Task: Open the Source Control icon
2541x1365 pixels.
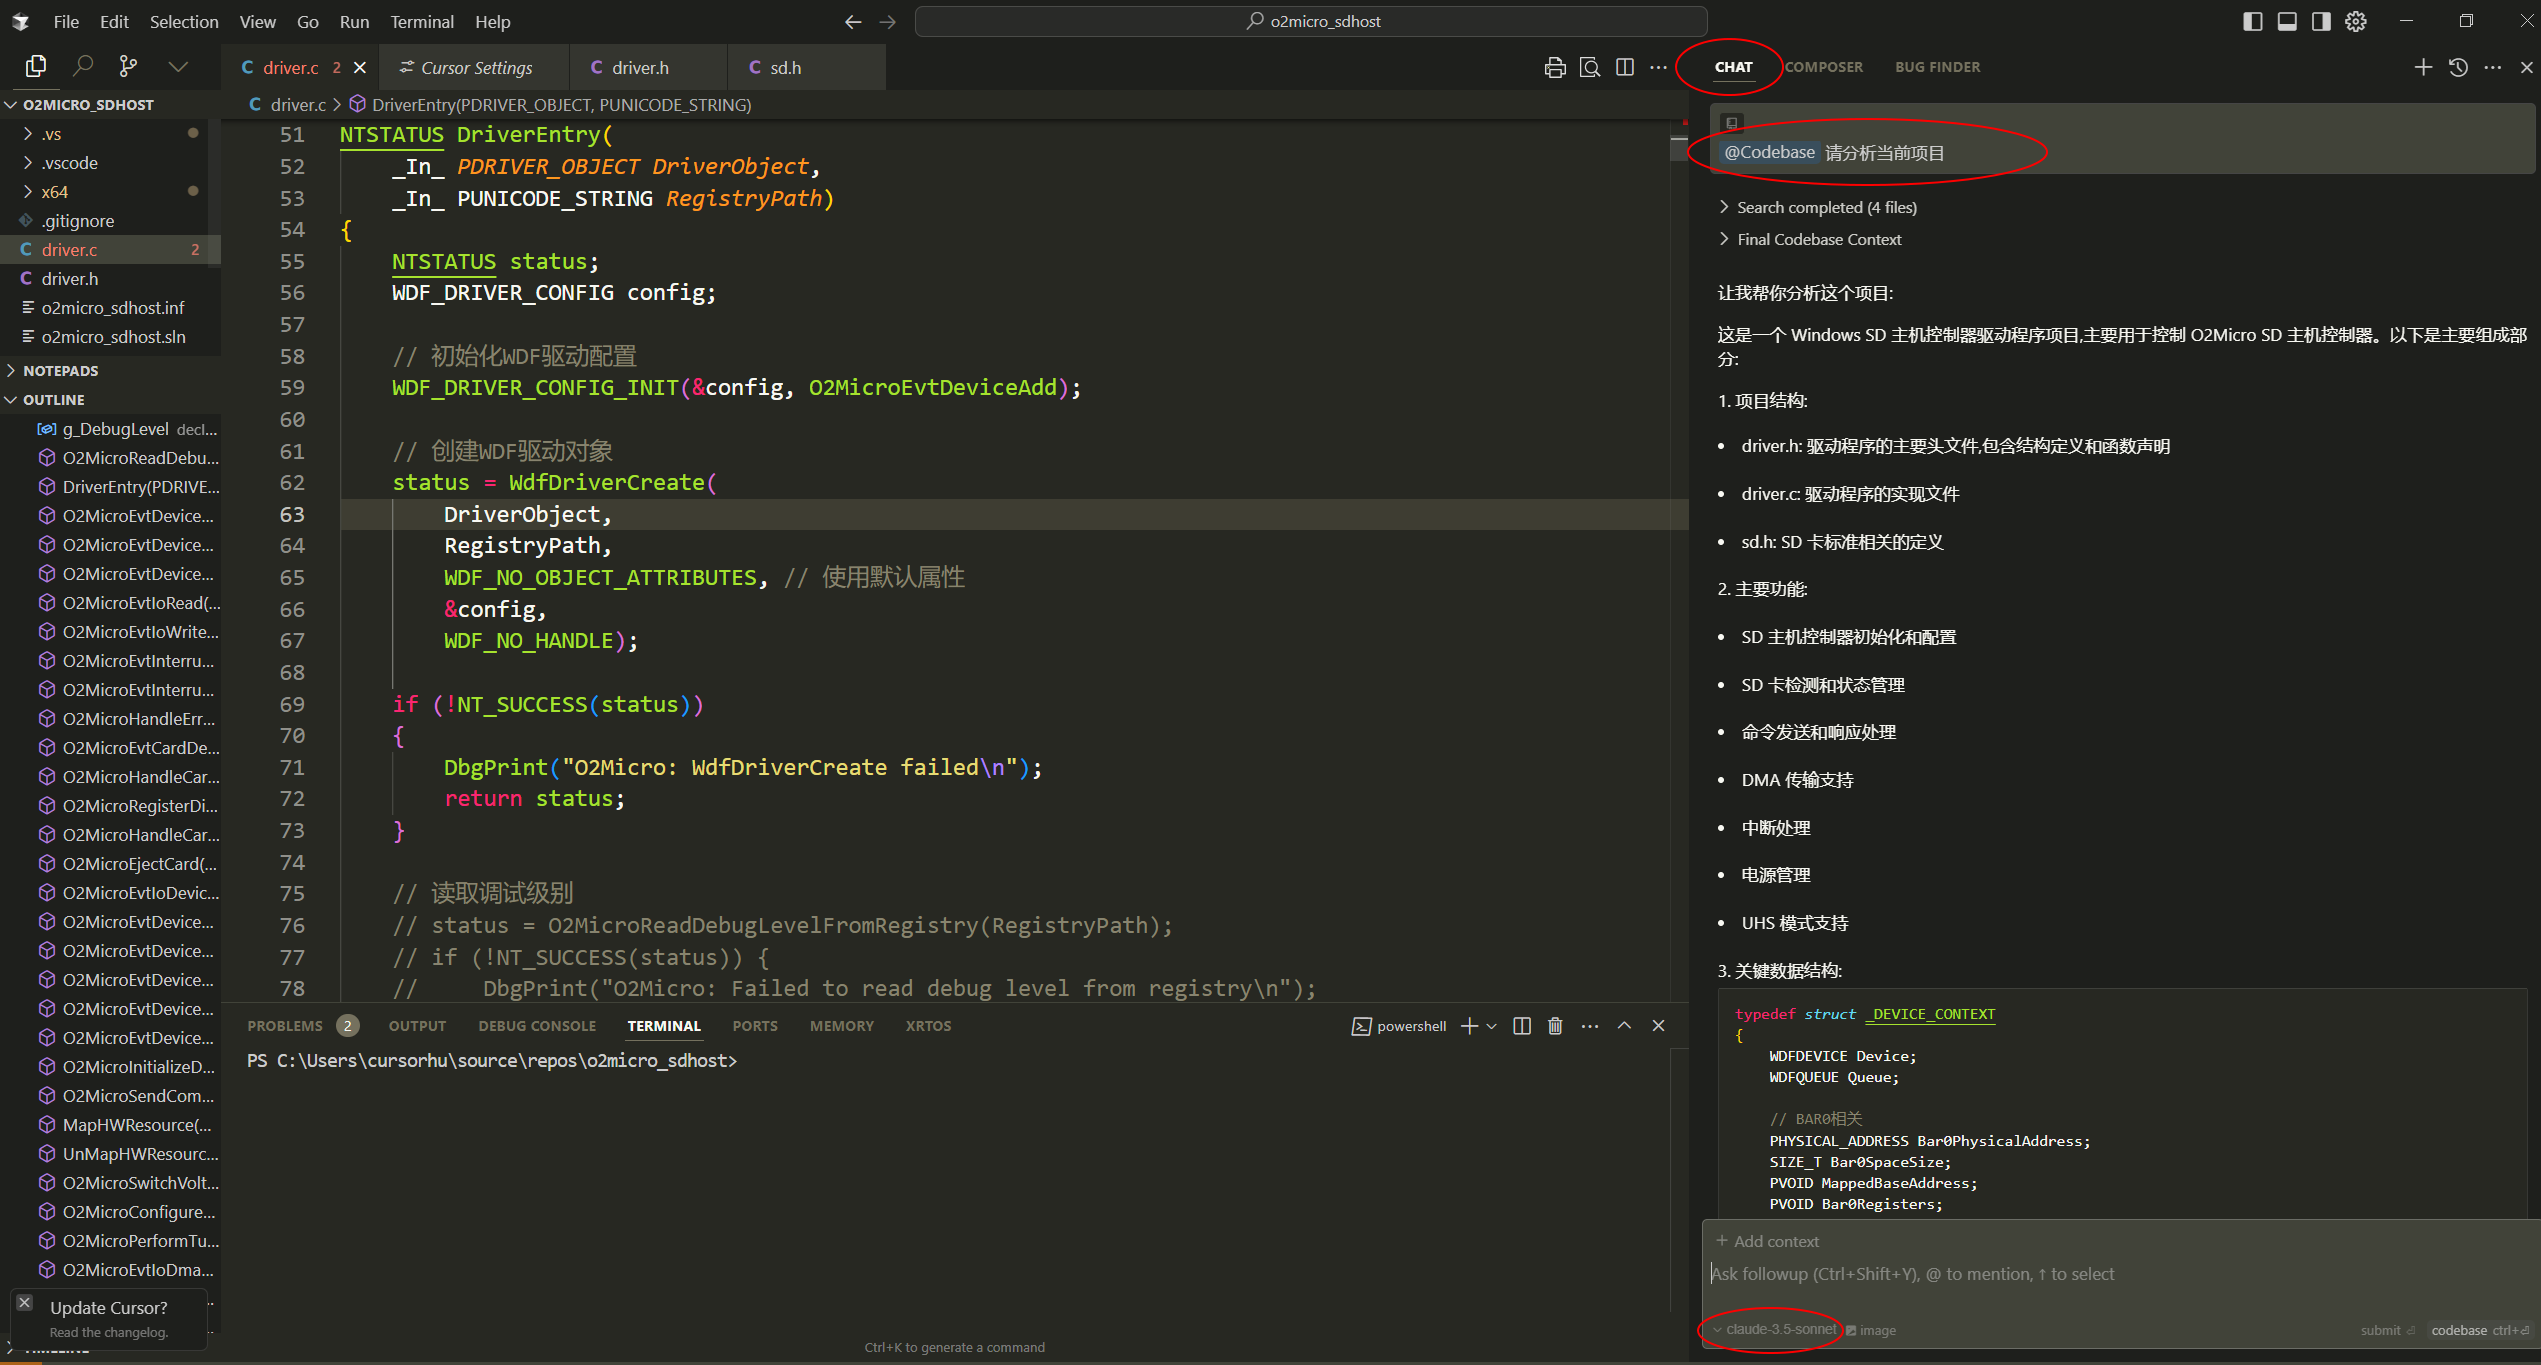Action: [128, 66]
